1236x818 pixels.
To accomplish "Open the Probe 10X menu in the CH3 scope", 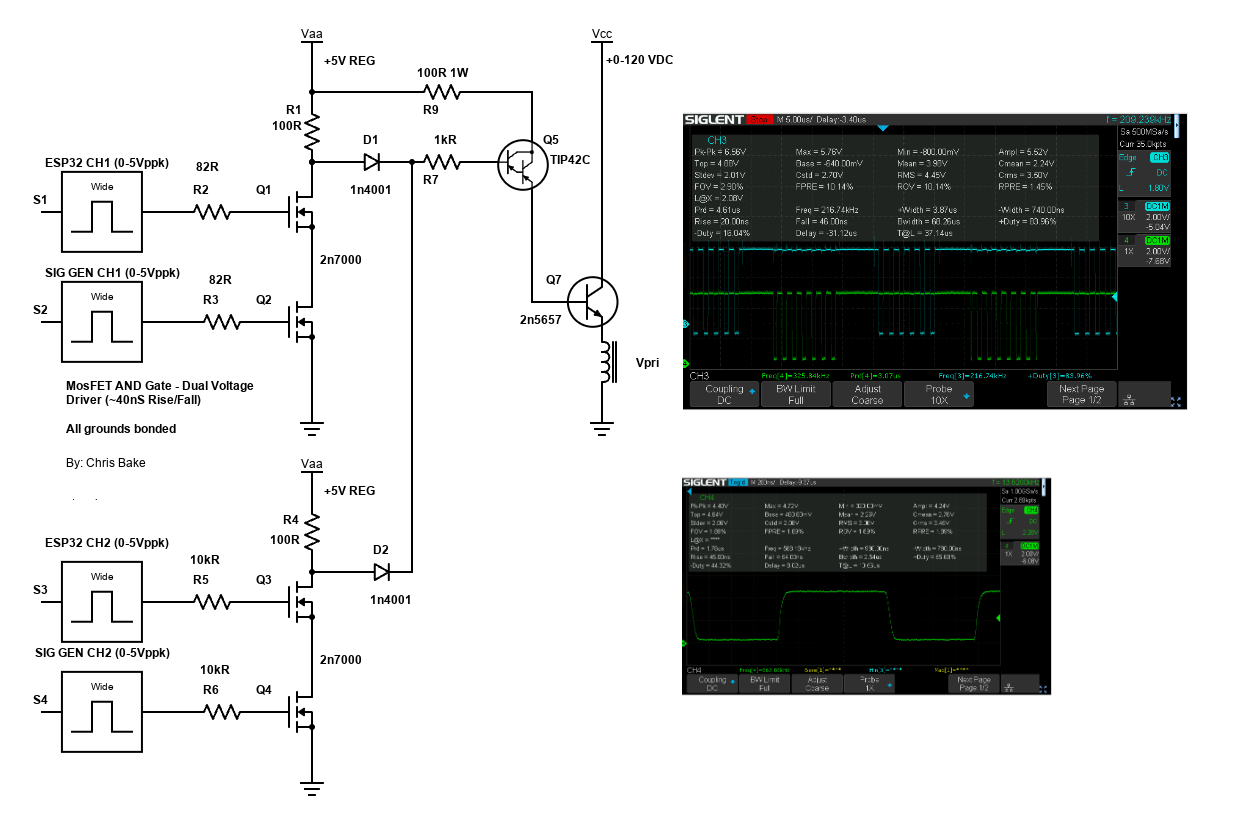I will [x=939, y=394].
